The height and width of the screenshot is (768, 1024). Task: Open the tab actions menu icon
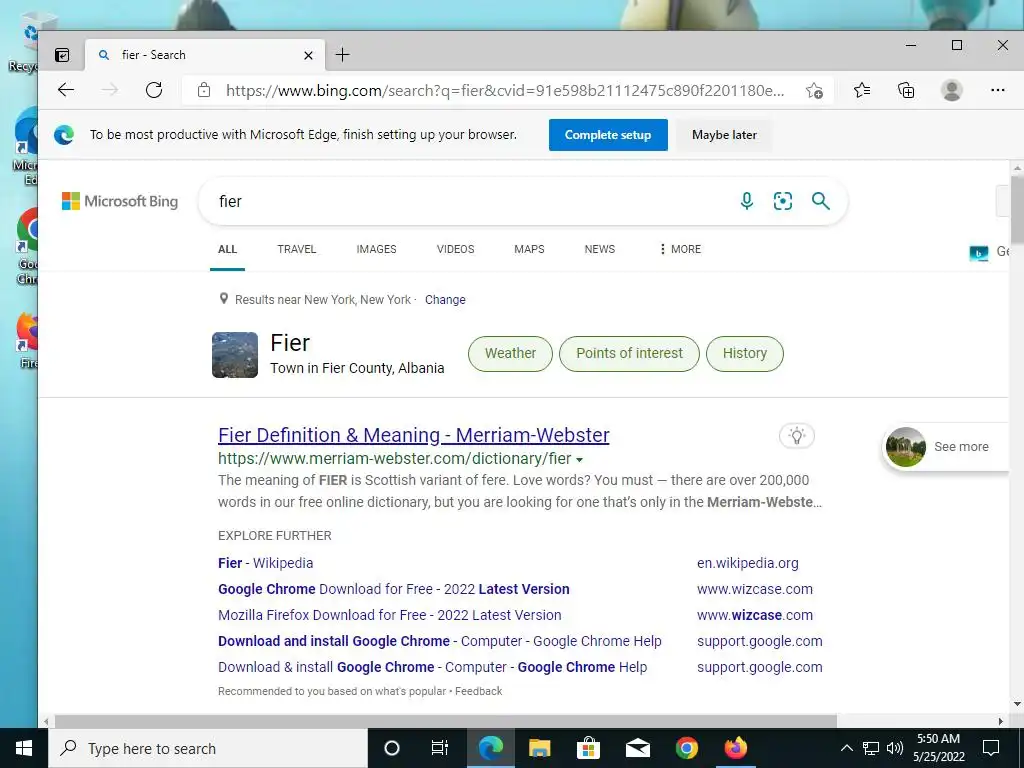(x=62, y=55)
